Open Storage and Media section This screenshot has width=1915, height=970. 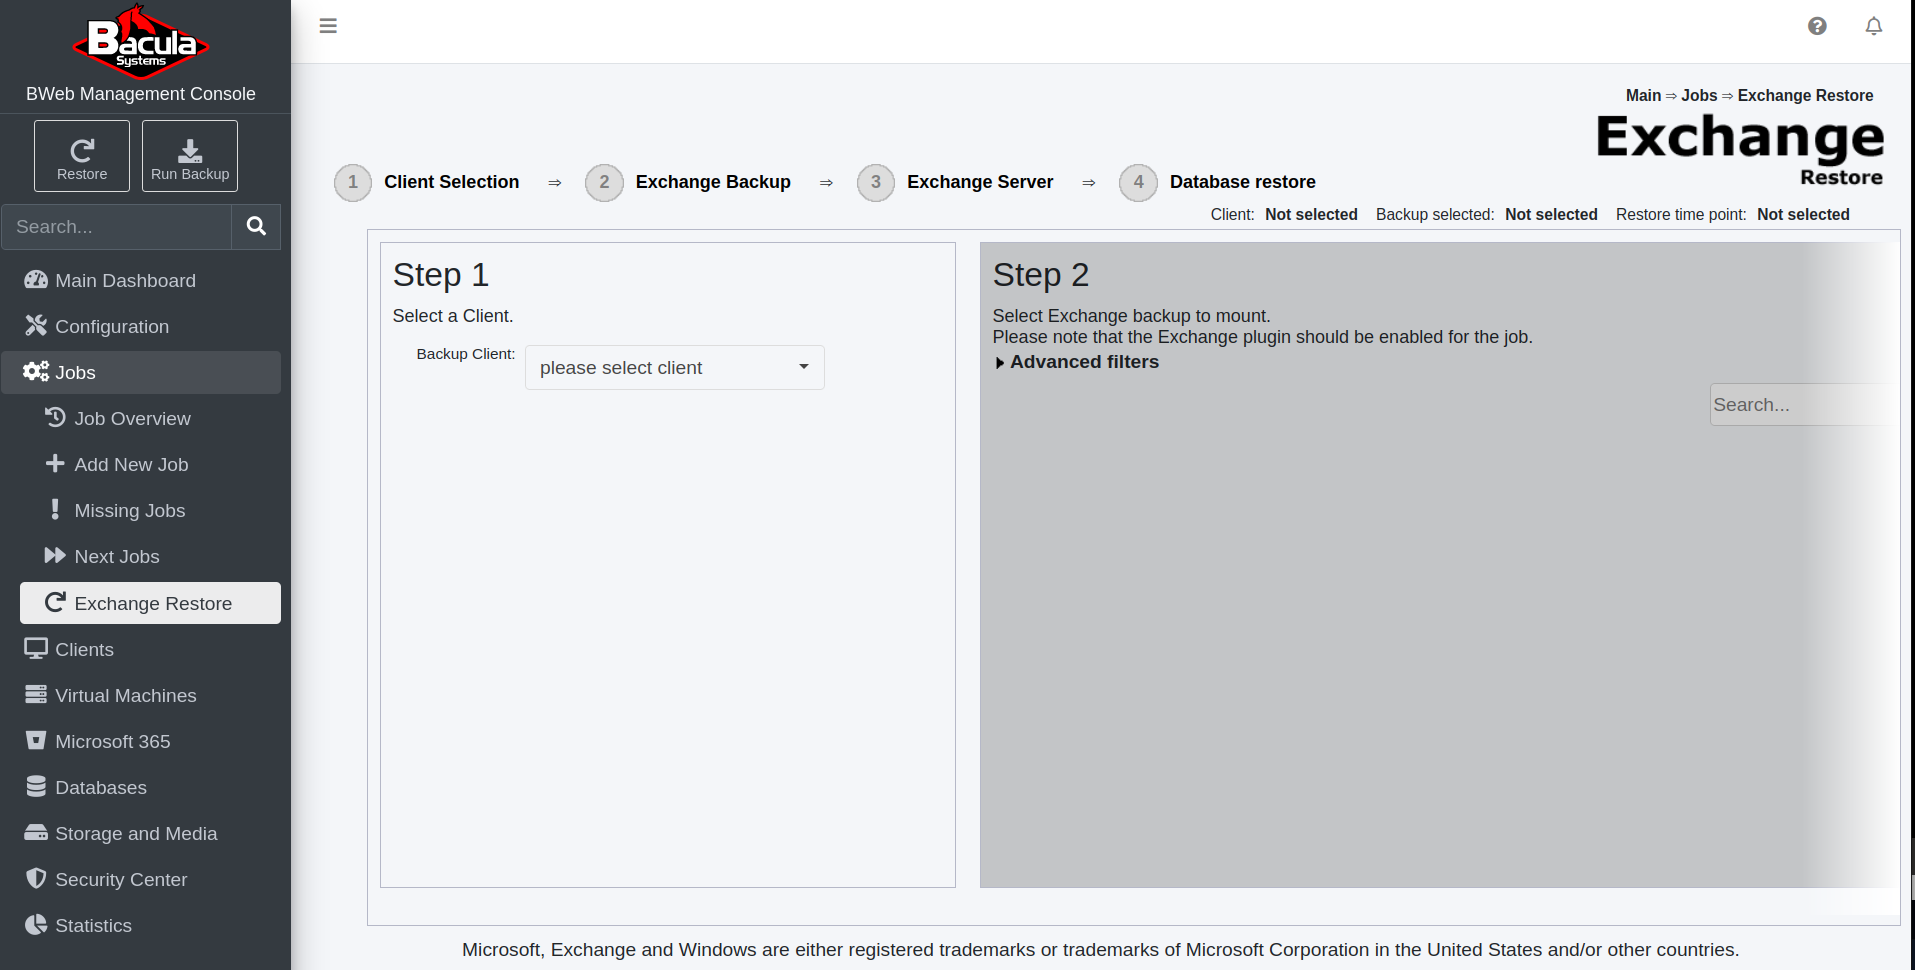[141, 833]
